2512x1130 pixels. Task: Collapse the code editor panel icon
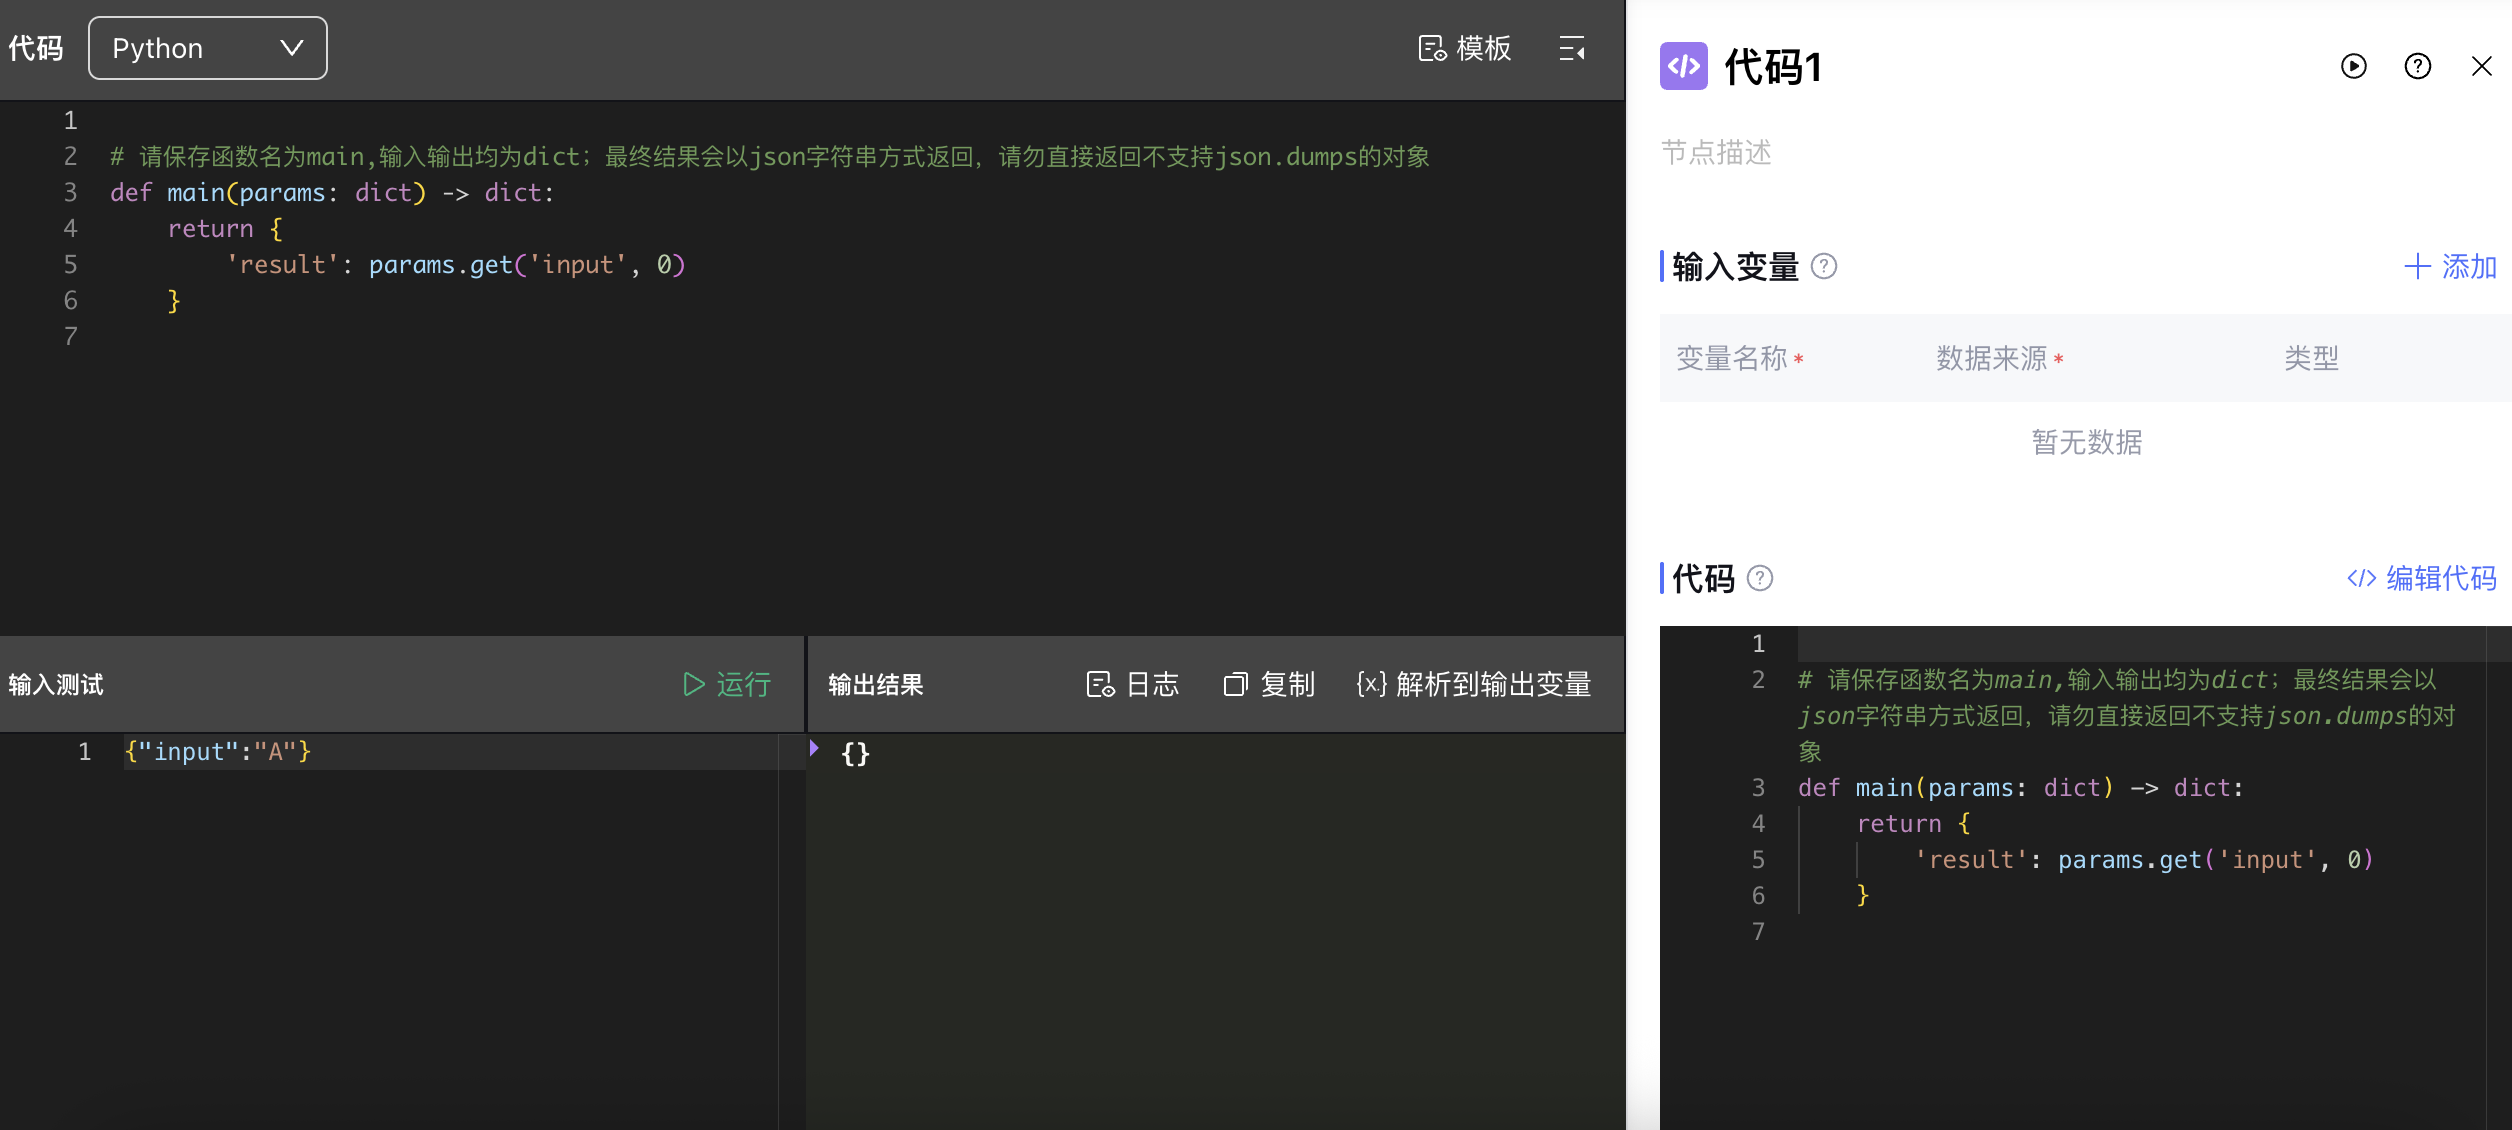point(1572,48)
